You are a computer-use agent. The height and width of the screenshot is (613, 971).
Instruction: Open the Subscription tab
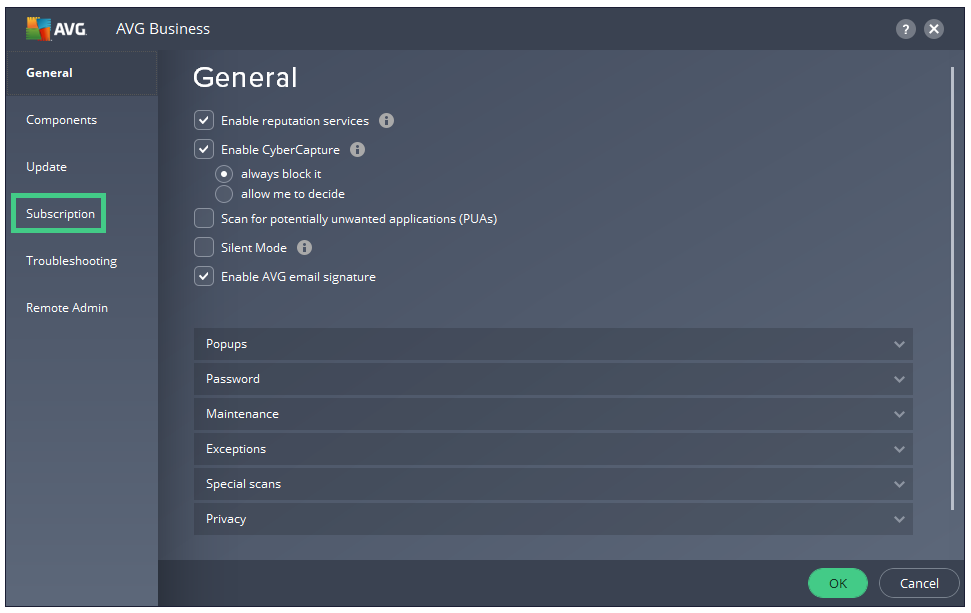pos(60,214)
